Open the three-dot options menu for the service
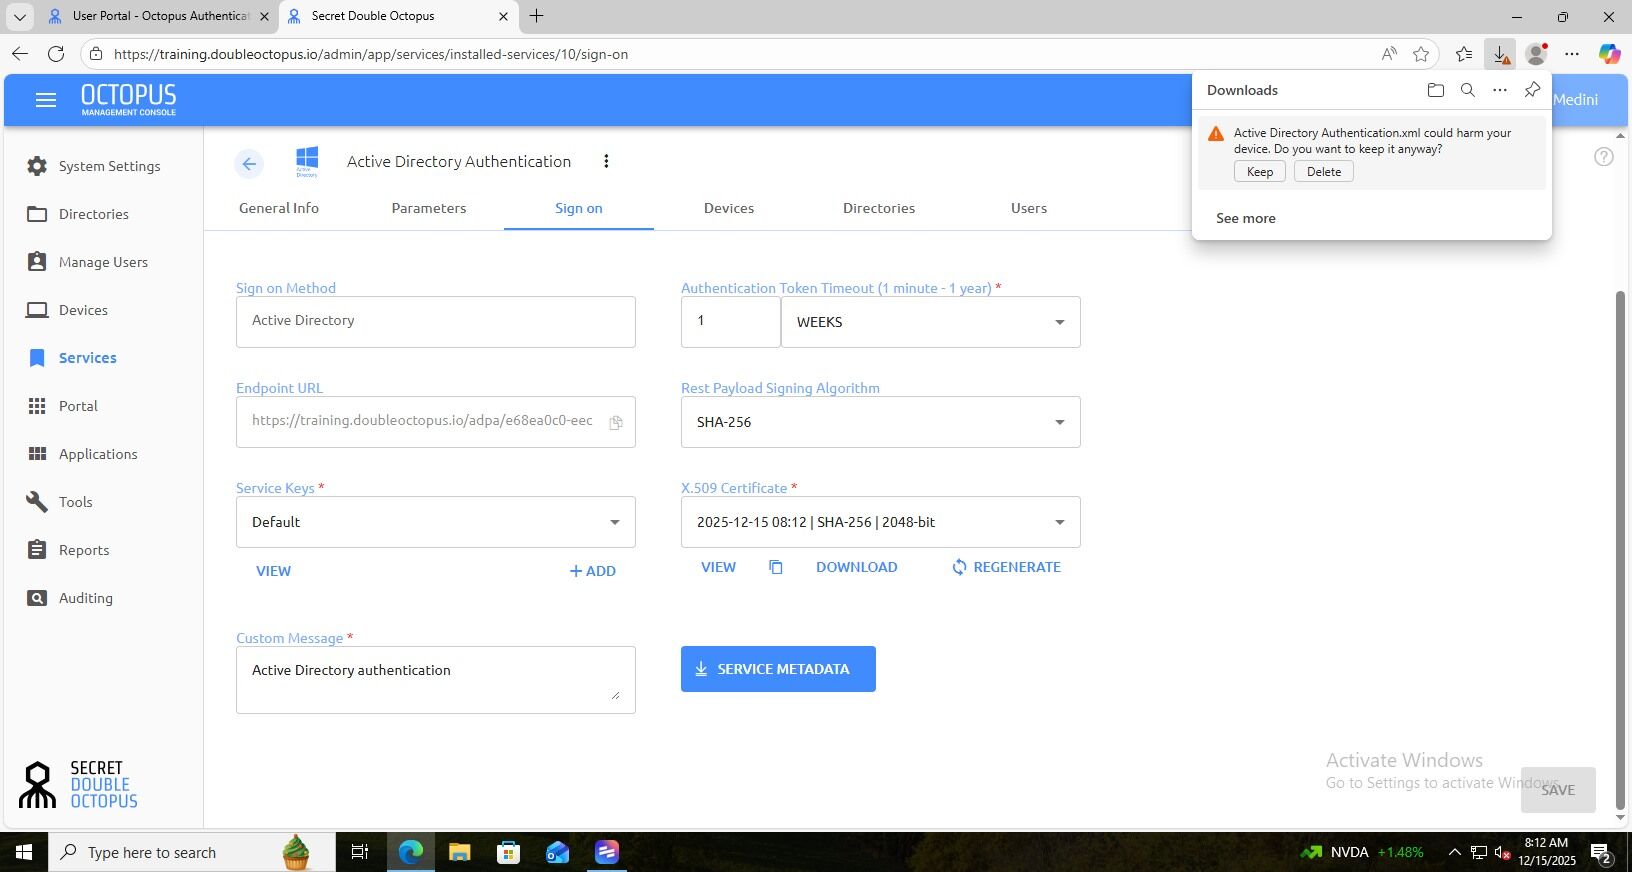This screenshot has width=1632, height=872. click(x=606, y=161)
